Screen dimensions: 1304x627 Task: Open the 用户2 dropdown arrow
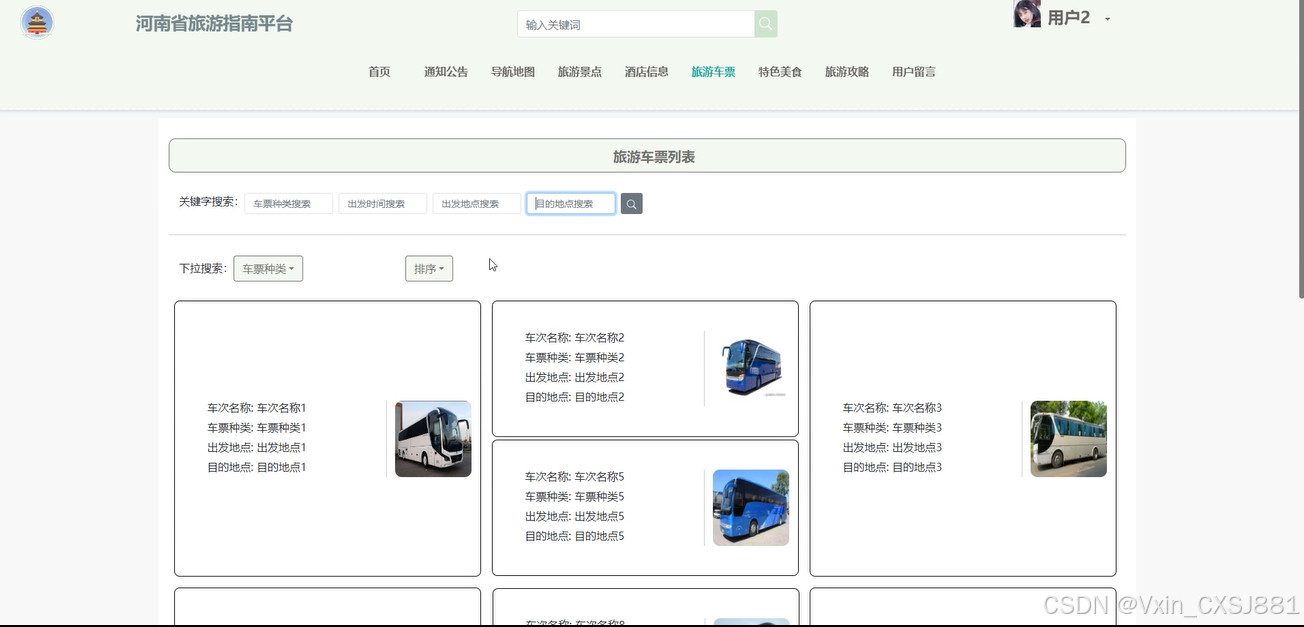coord(1107,19)
